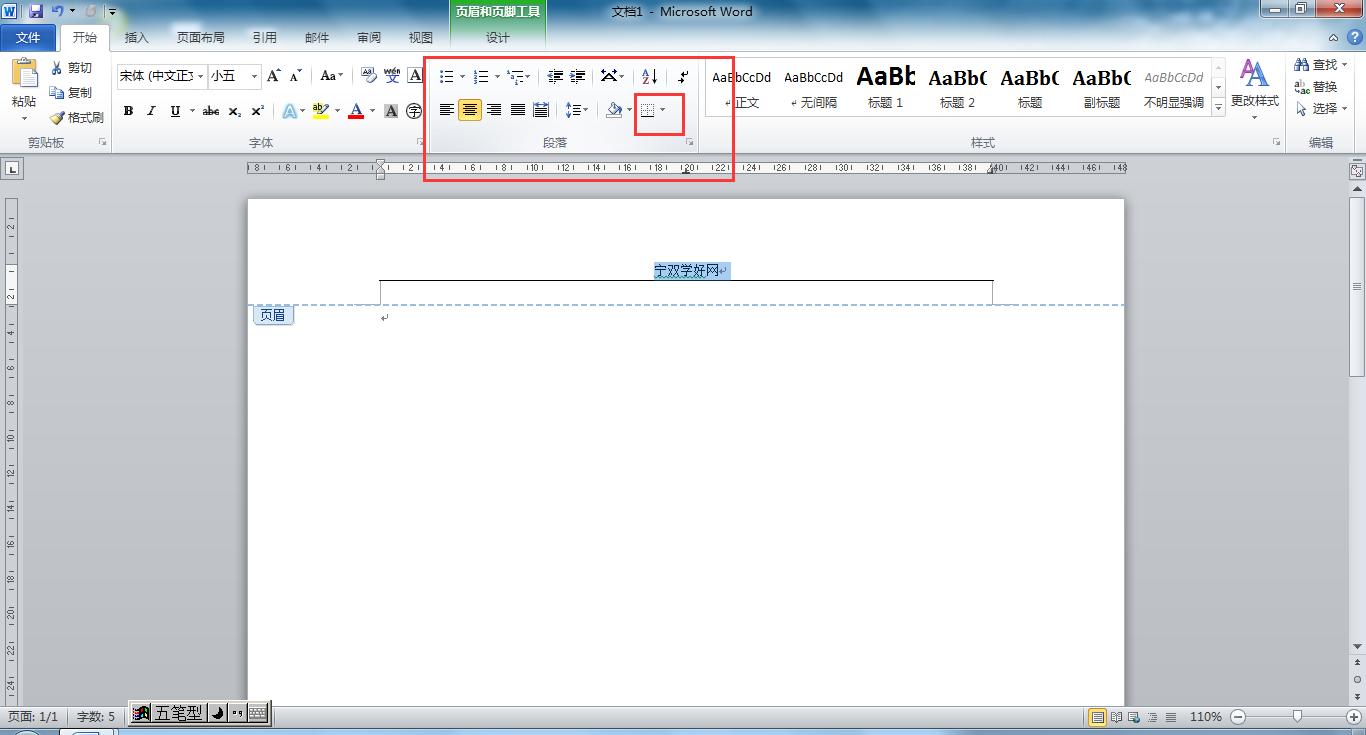Save the document from the quick access toolbar
Screen dimensions: 1366x735
coord(36,11)
